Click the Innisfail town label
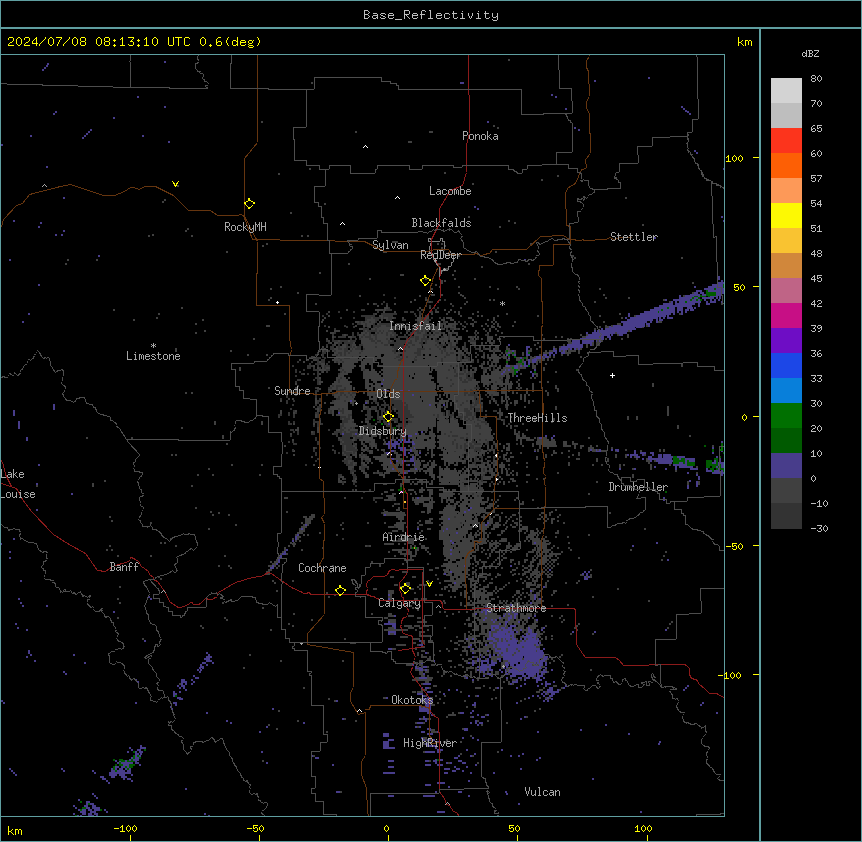Screen dimensions: 862x842 415,326
